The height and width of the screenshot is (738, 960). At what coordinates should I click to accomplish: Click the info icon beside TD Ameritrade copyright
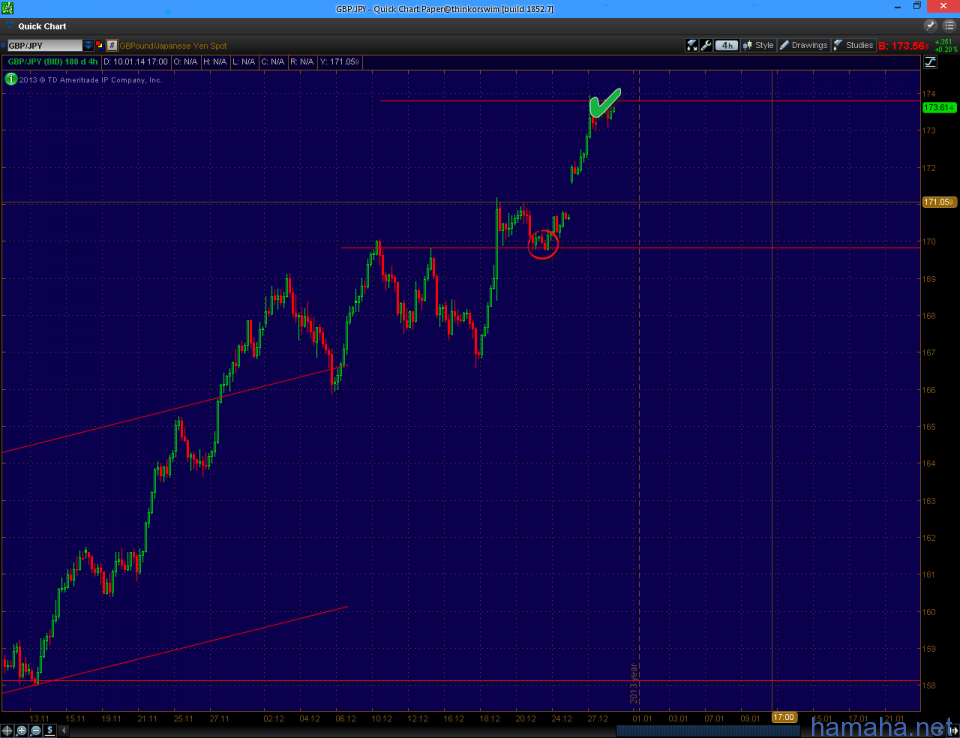coord(11,79)
